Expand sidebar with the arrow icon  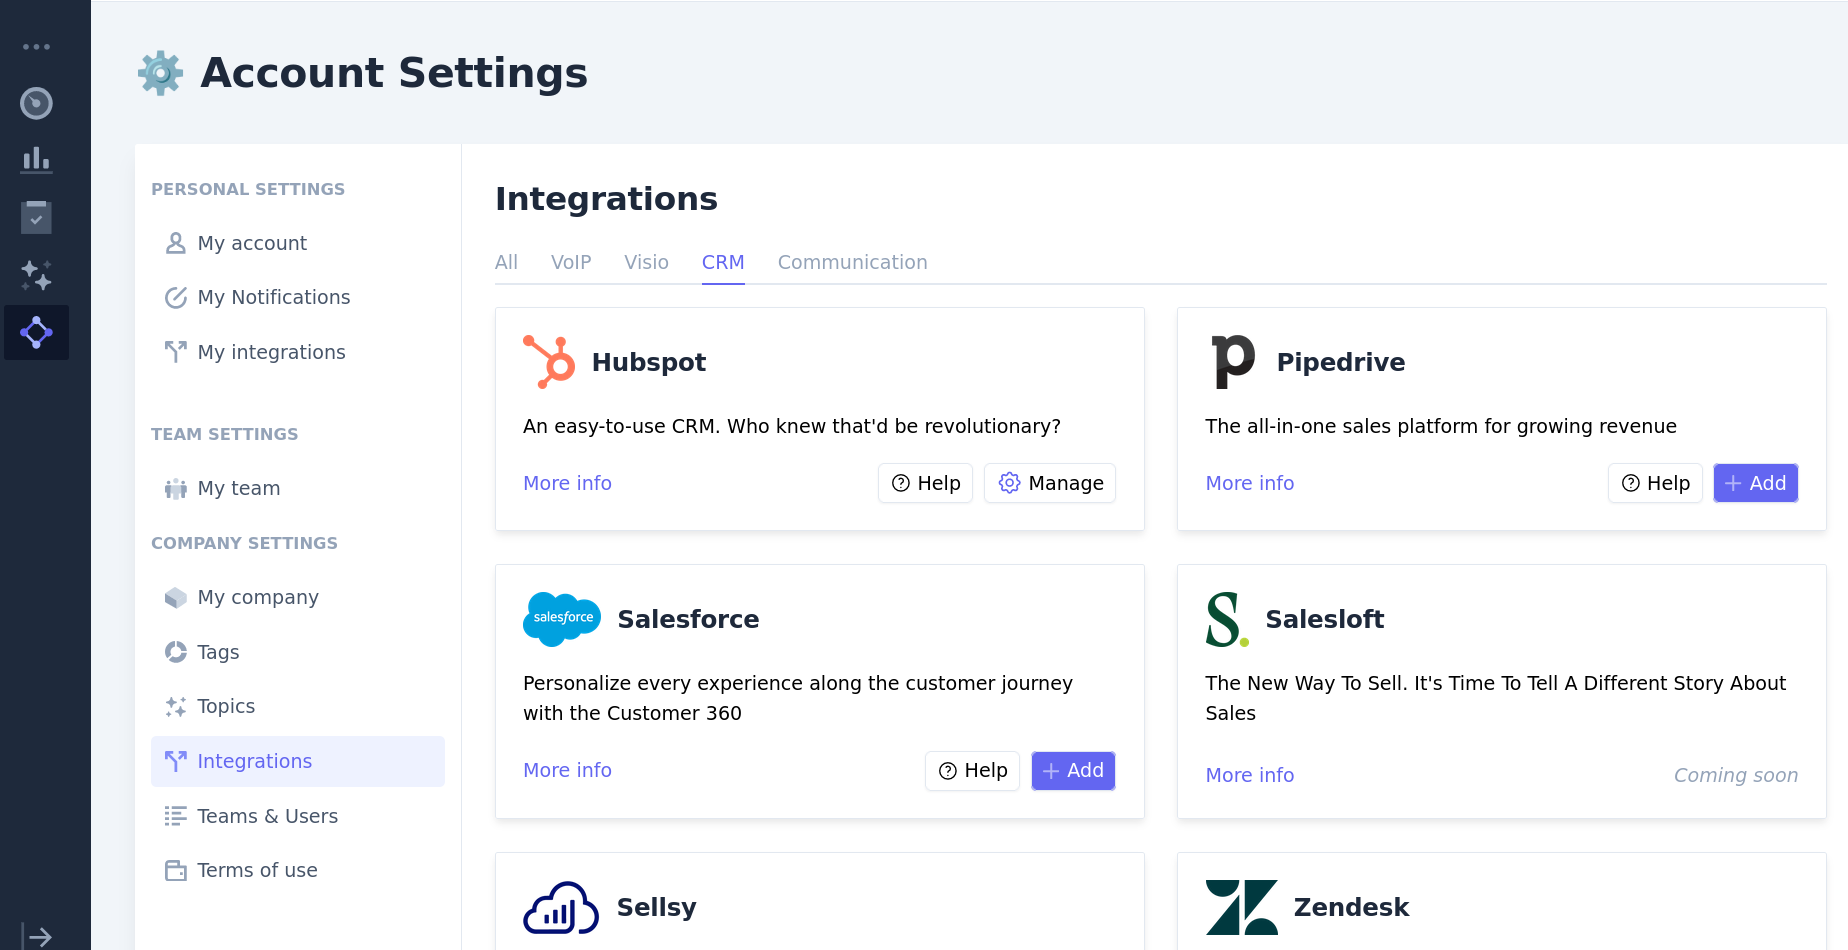(x=37, y=937)
